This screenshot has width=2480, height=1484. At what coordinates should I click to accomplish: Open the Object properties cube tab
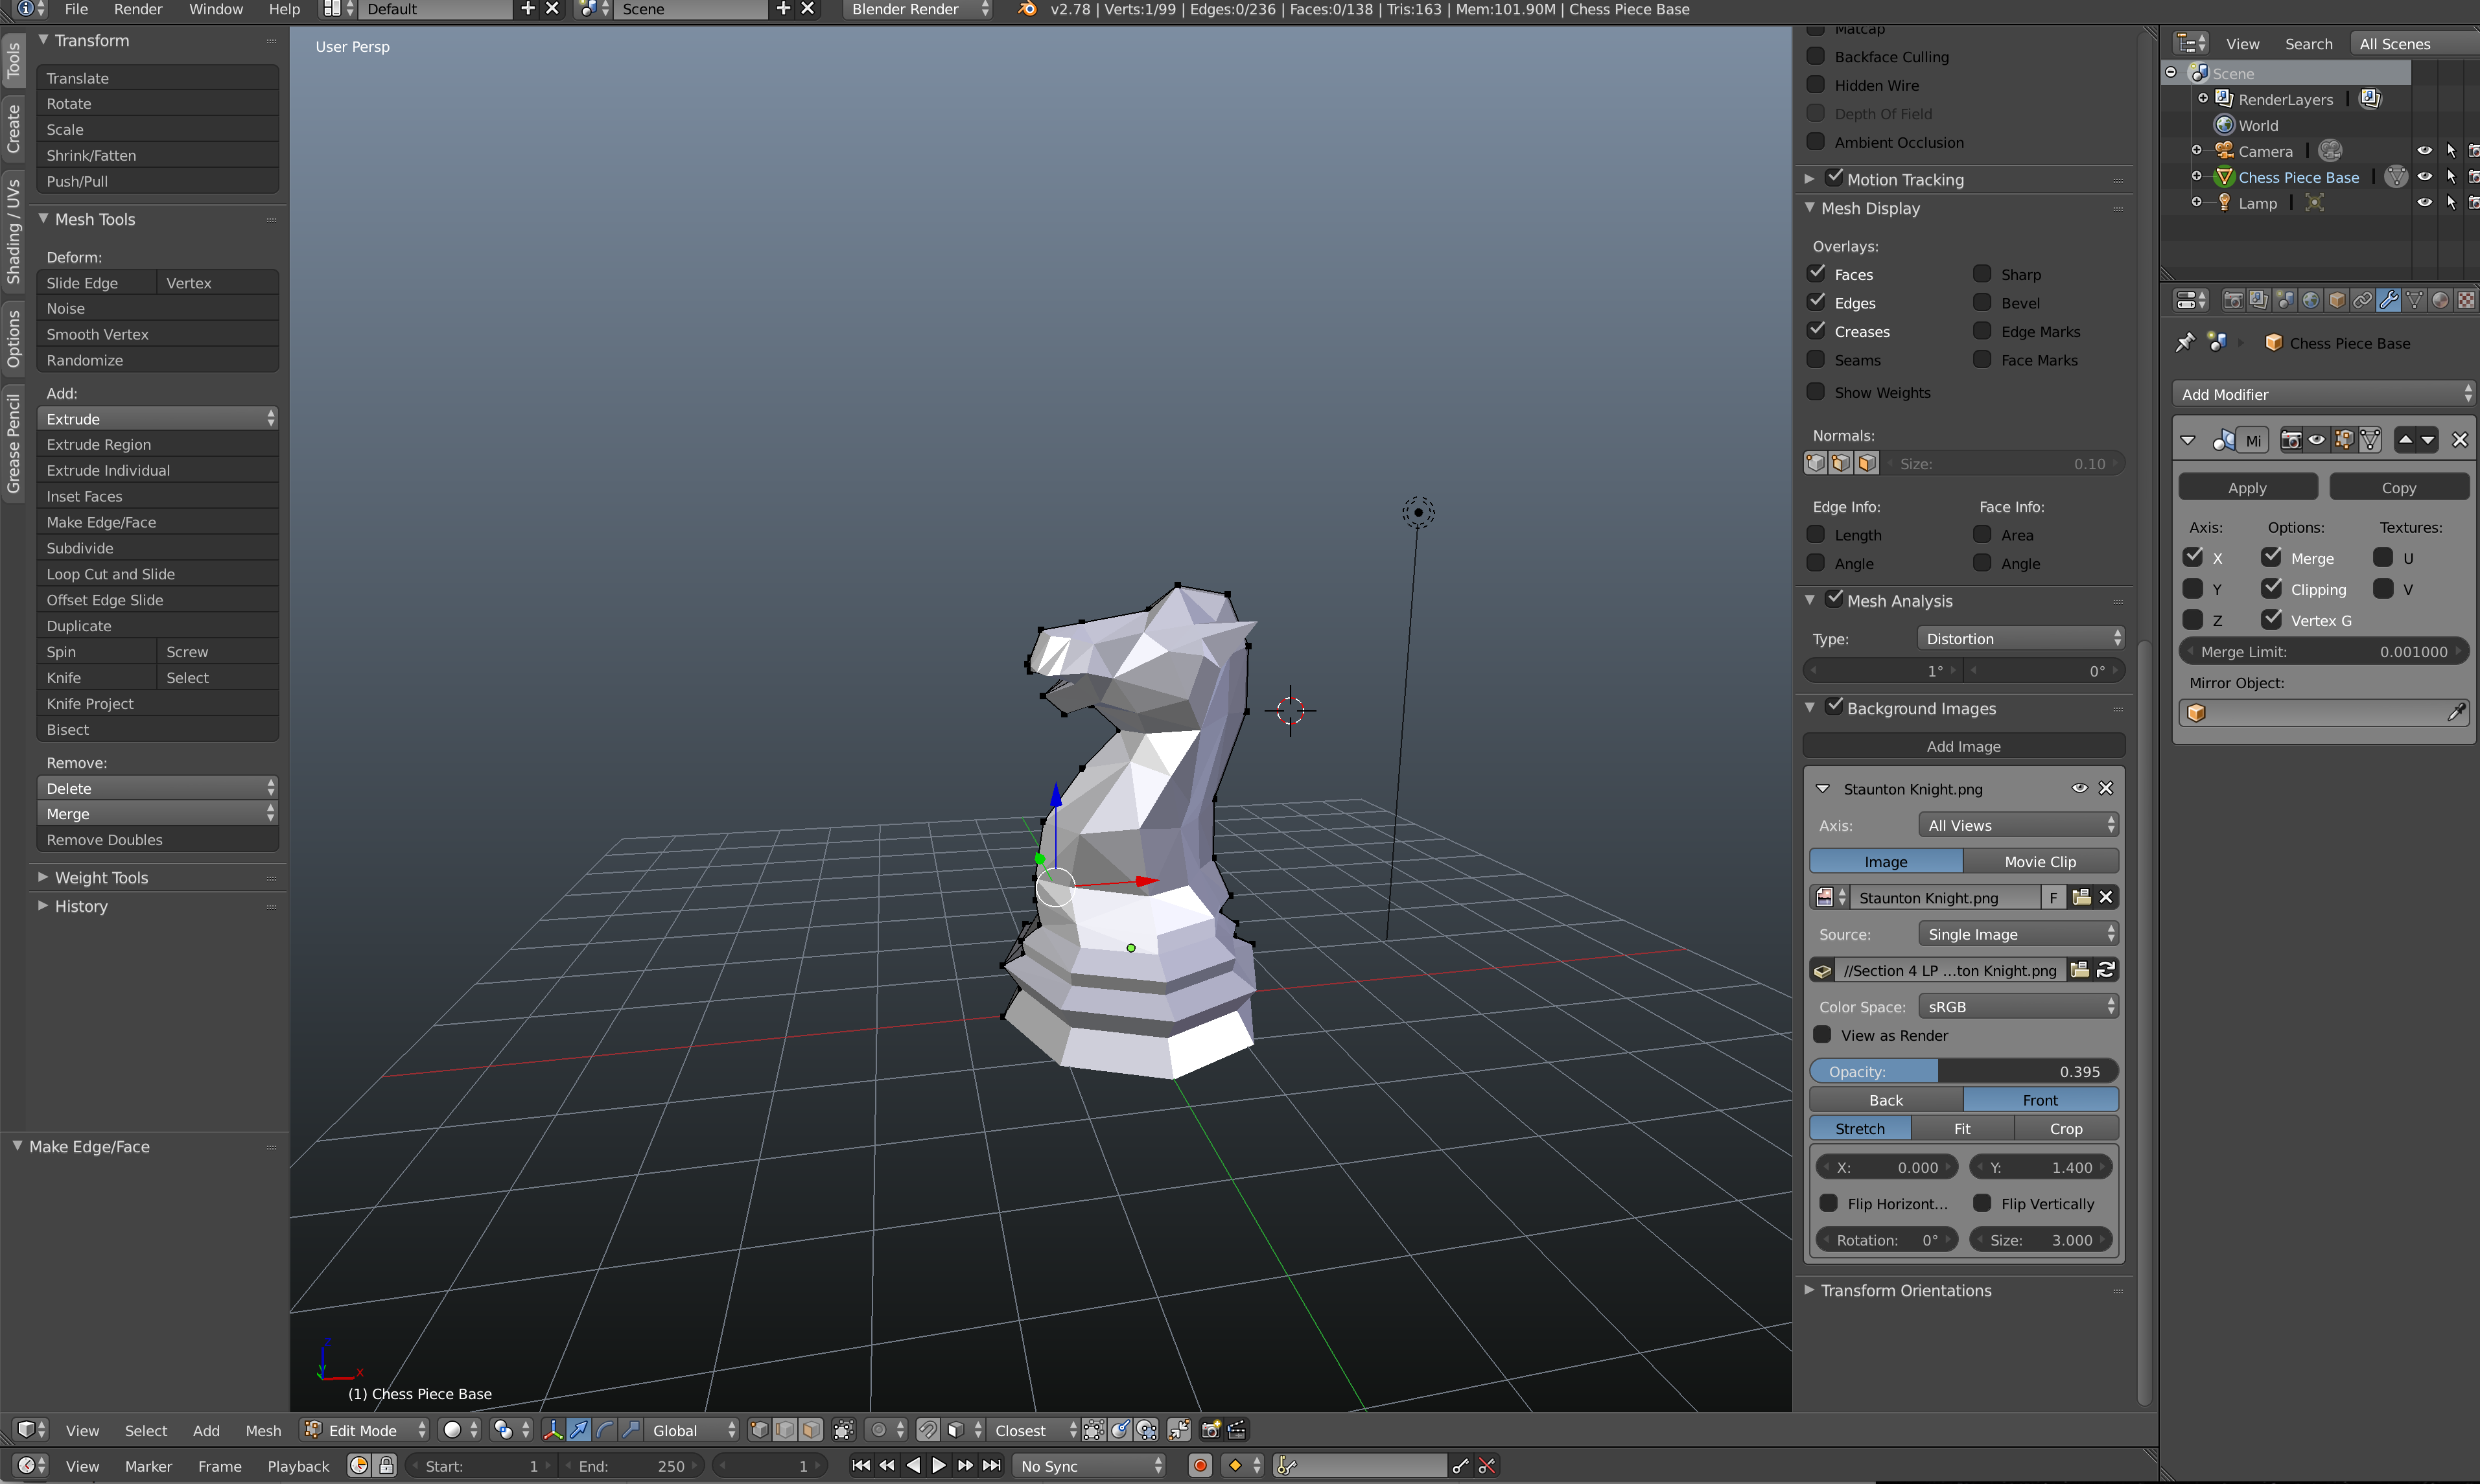pyautogui.click(x=2336, y=300)
